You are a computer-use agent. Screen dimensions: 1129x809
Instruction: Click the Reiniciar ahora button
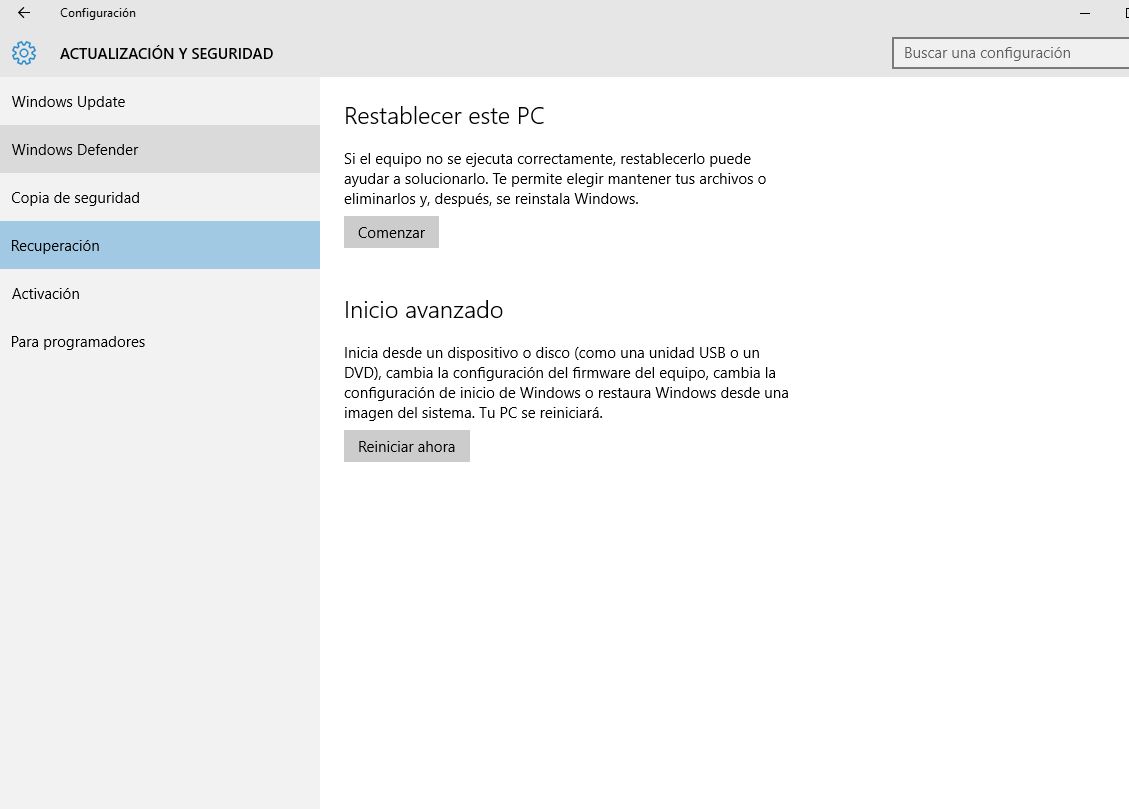click(x=406, y=446)
